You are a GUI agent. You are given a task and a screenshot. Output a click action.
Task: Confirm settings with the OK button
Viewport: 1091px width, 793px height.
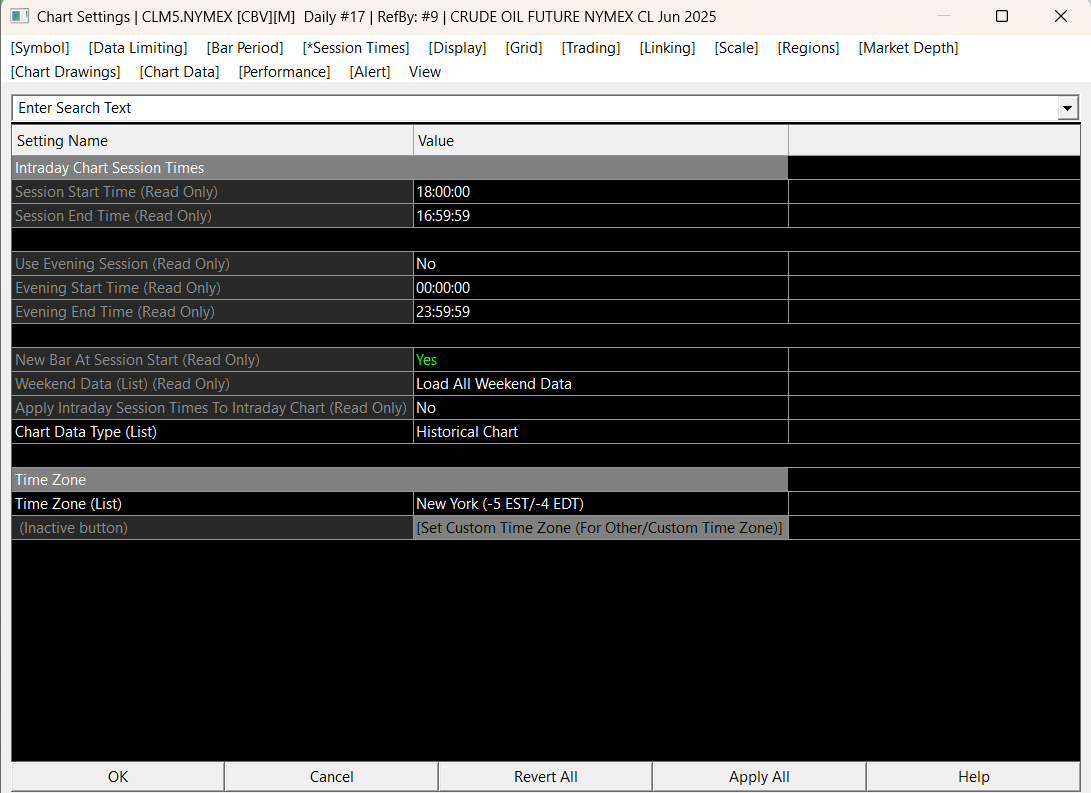118,776
